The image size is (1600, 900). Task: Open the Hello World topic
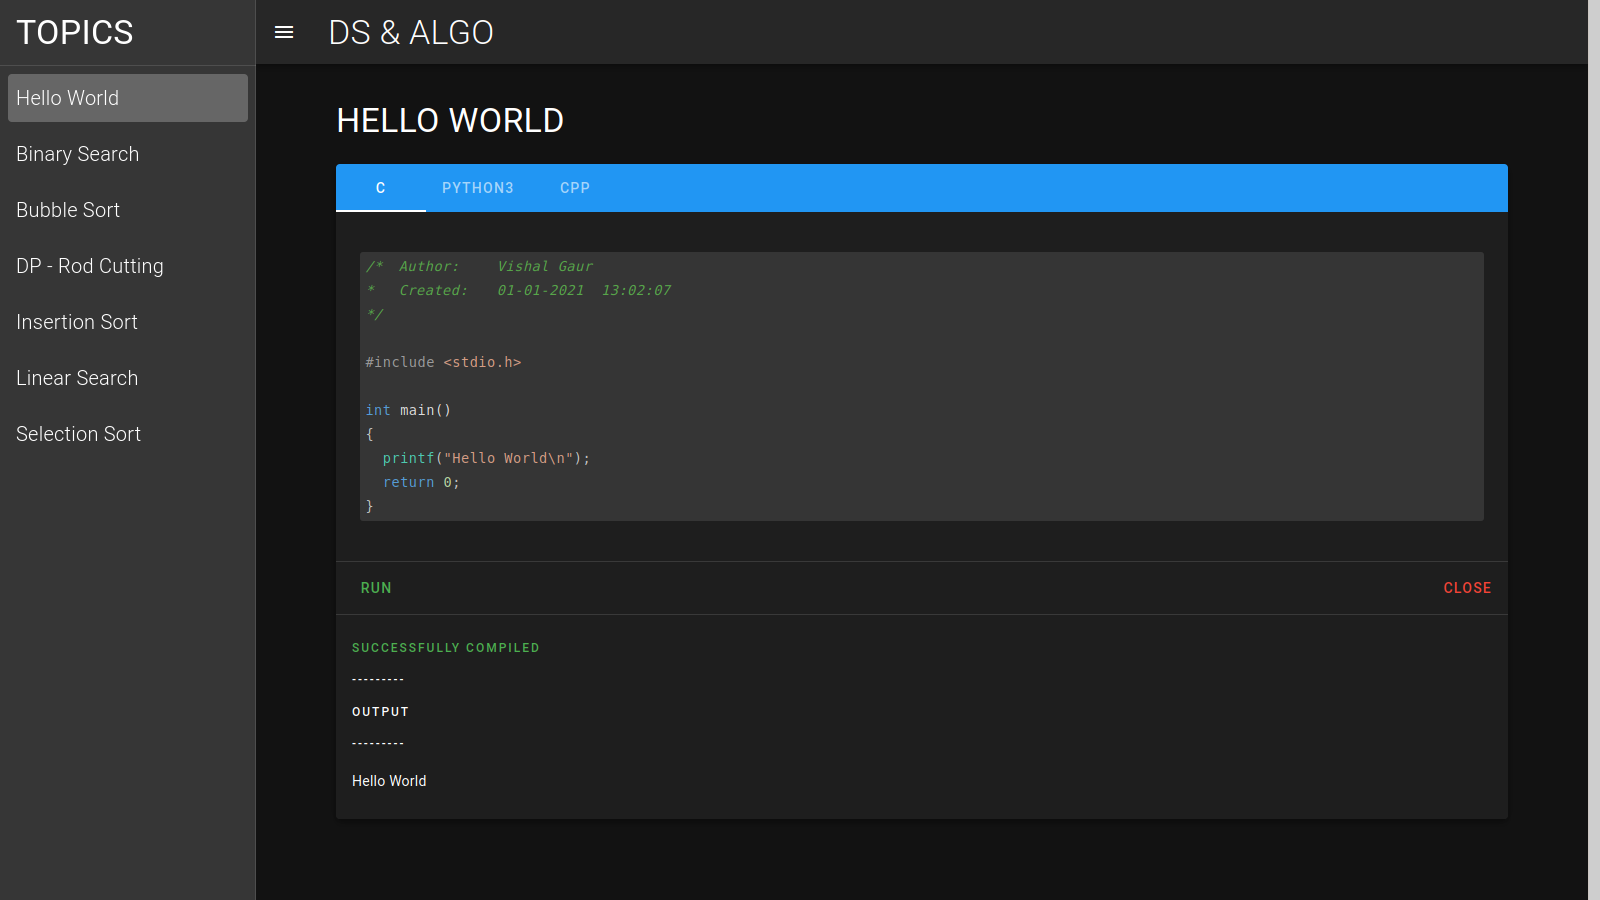point(128,98)
